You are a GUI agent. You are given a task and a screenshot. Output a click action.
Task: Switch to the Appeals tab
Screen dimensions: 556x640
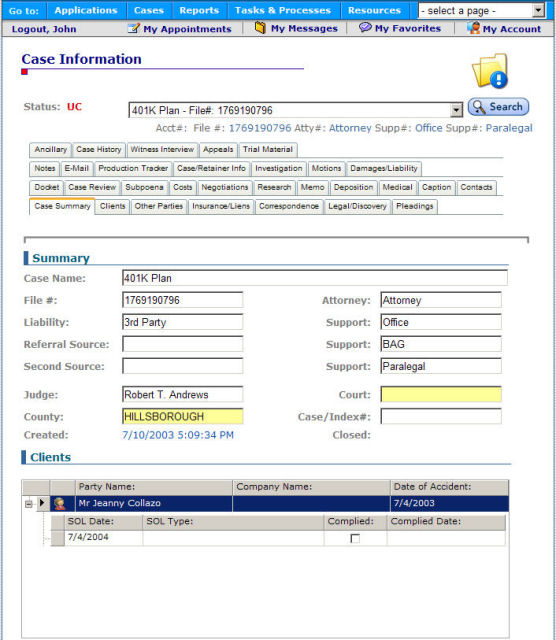[218, 149]
